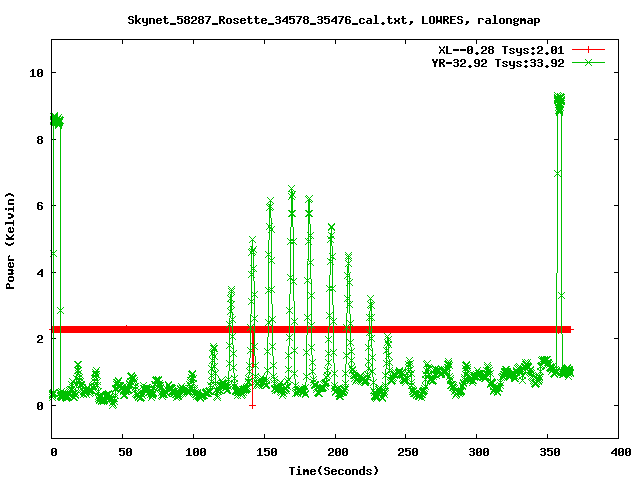Click the x-axis tick label 250
Viewport: 640px width, 480px height.
coord(408,452)
